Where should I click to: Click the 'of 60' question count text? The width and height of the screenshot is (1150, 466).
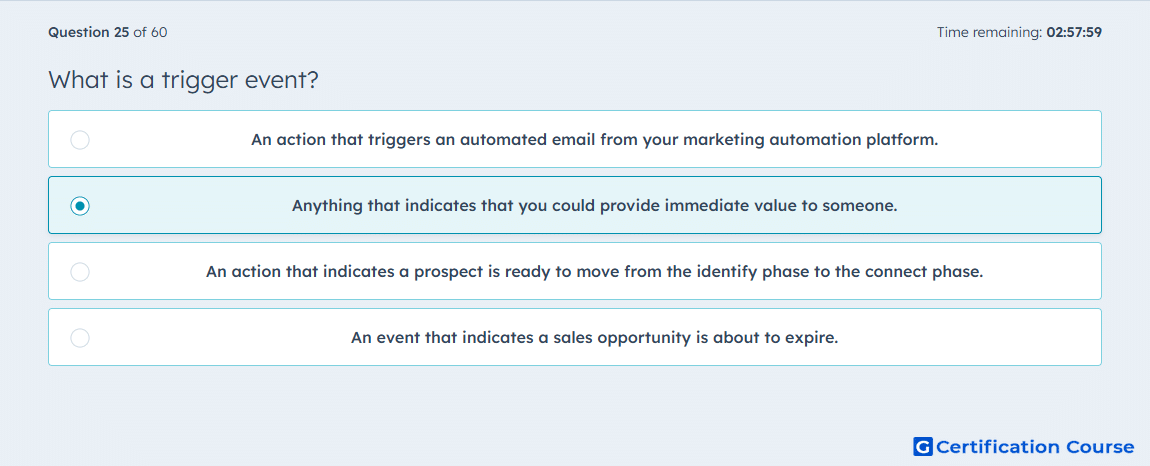[x=150, y=32]
